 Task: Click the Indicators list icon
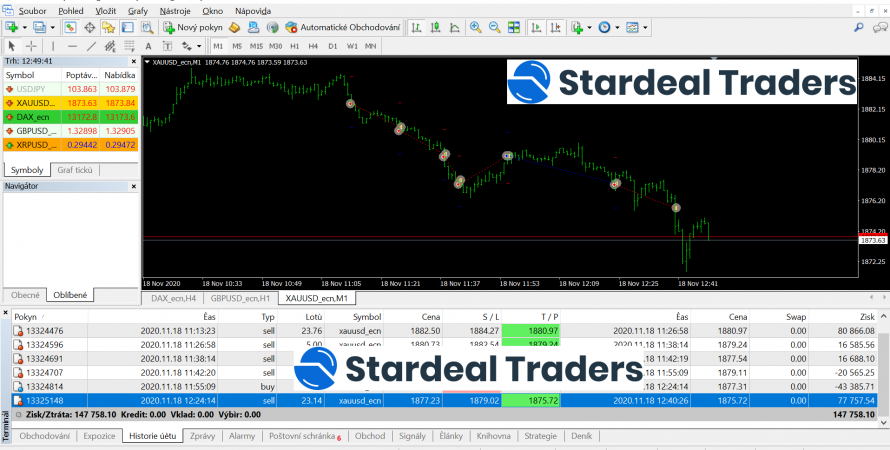(x=577, y=27)
